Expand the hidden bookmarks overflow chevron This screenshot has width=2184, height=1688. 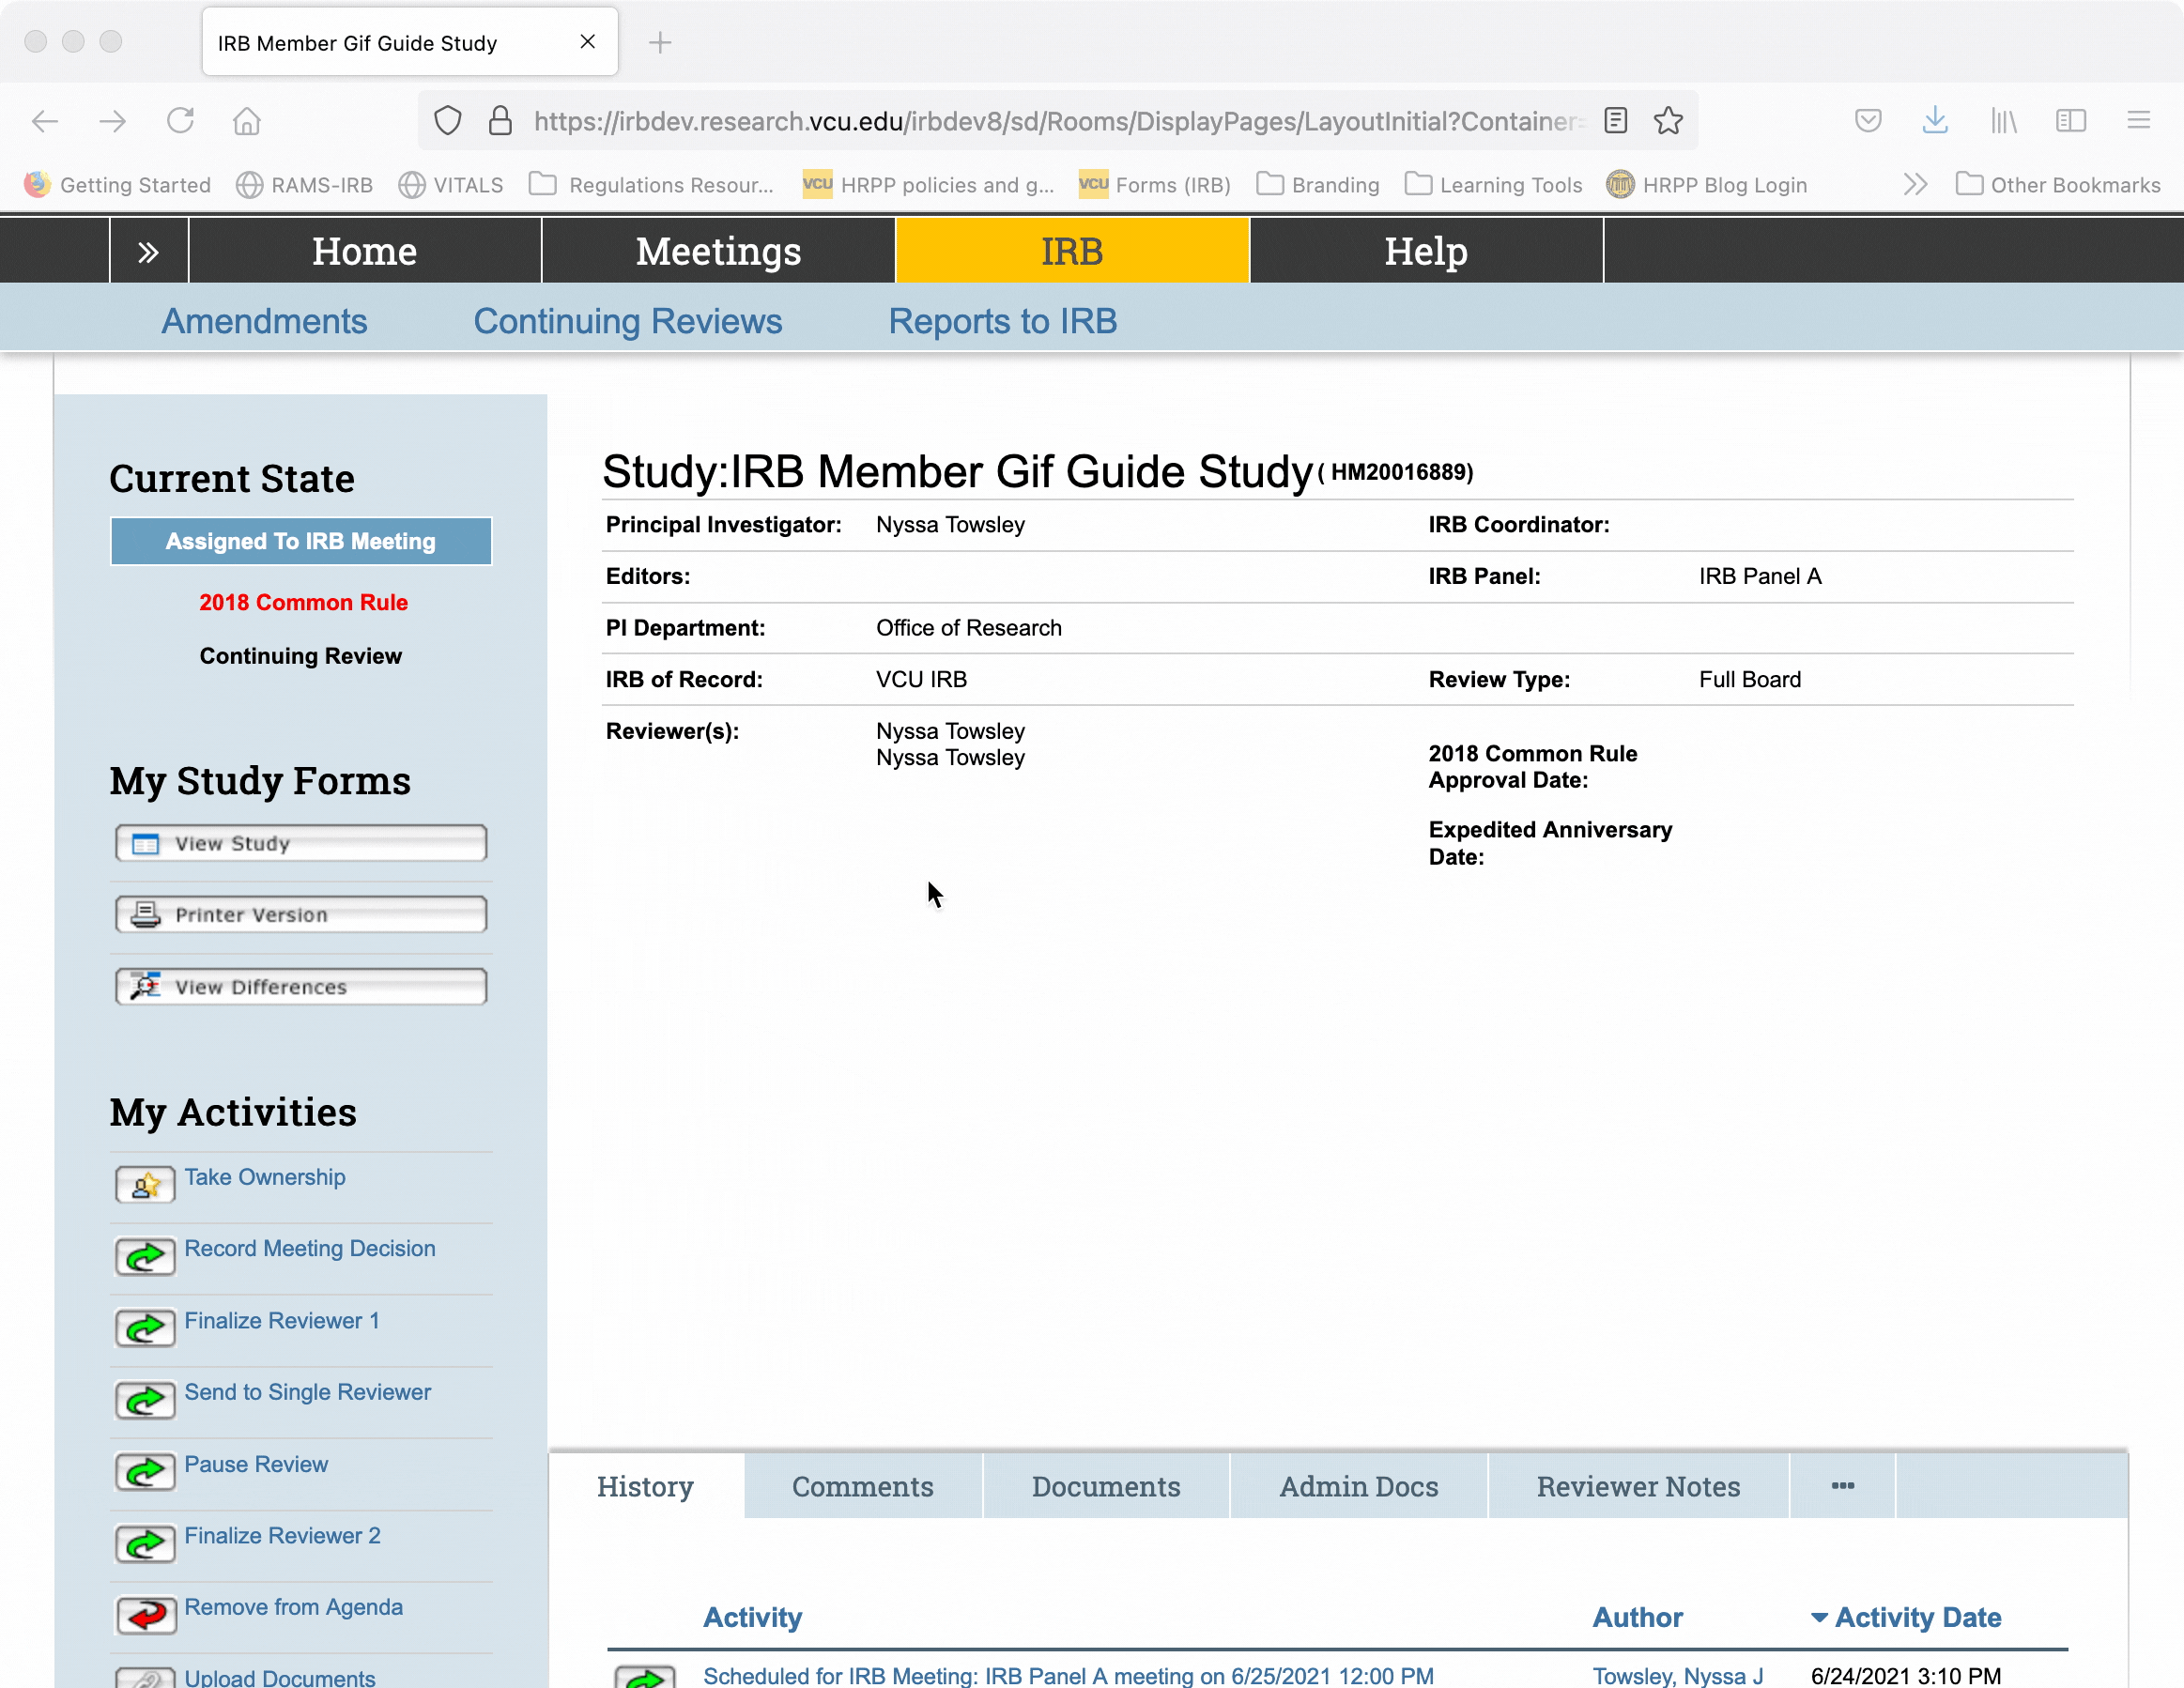pyautogui.click(x=1914, y=185)
